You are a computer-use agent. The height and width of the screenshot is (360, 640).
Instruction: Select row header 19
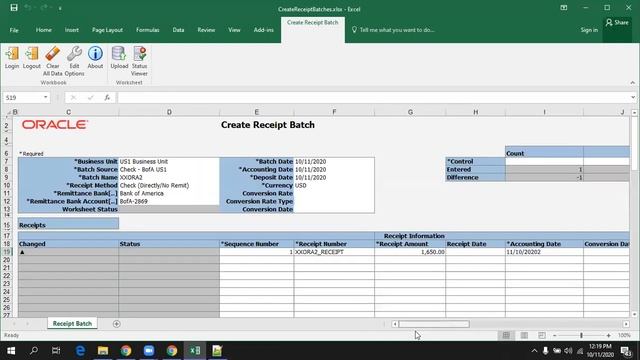tap(7, 252)
